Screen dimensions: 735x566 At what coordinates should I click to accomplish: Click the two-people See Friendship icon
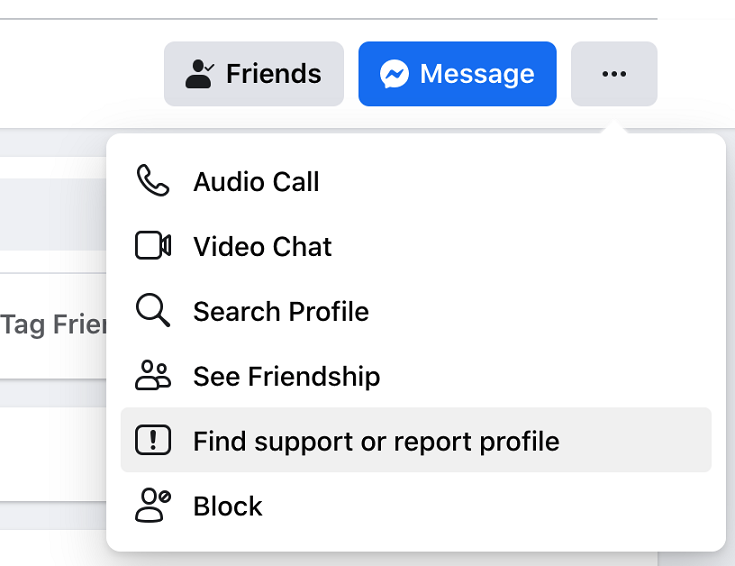click(x=153, y=375)
